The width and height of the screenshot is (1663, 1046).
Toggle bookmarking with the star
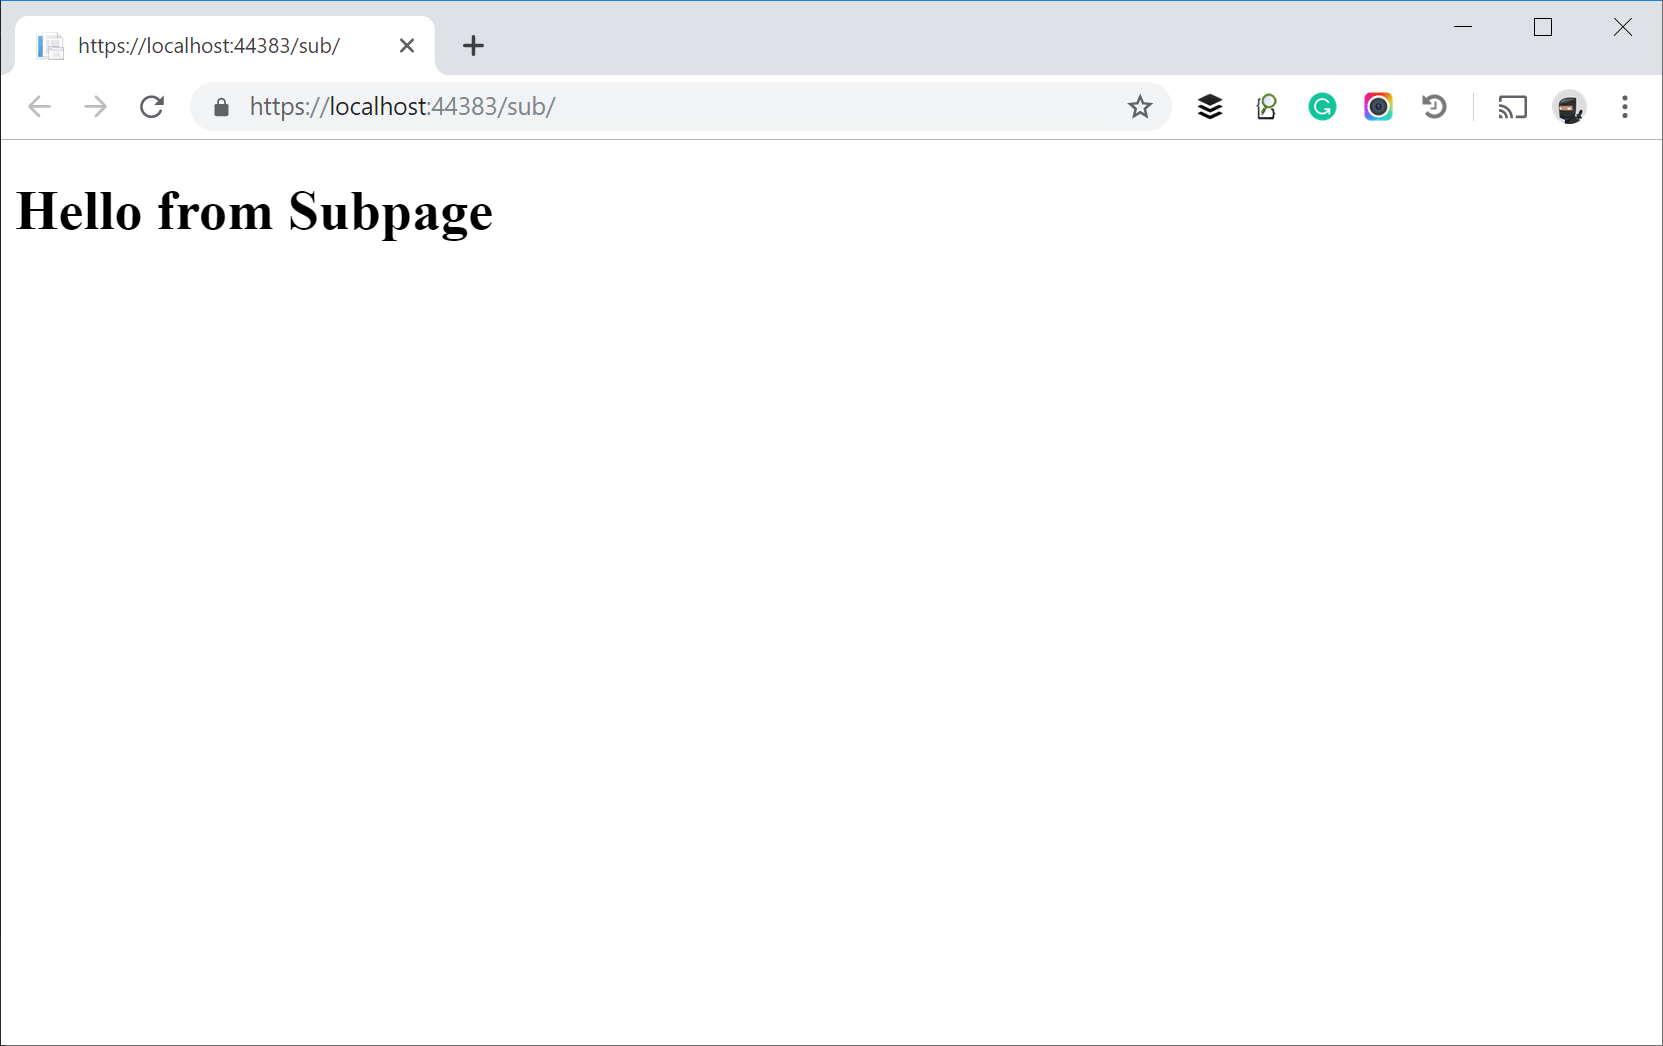tap(1139, 107)
